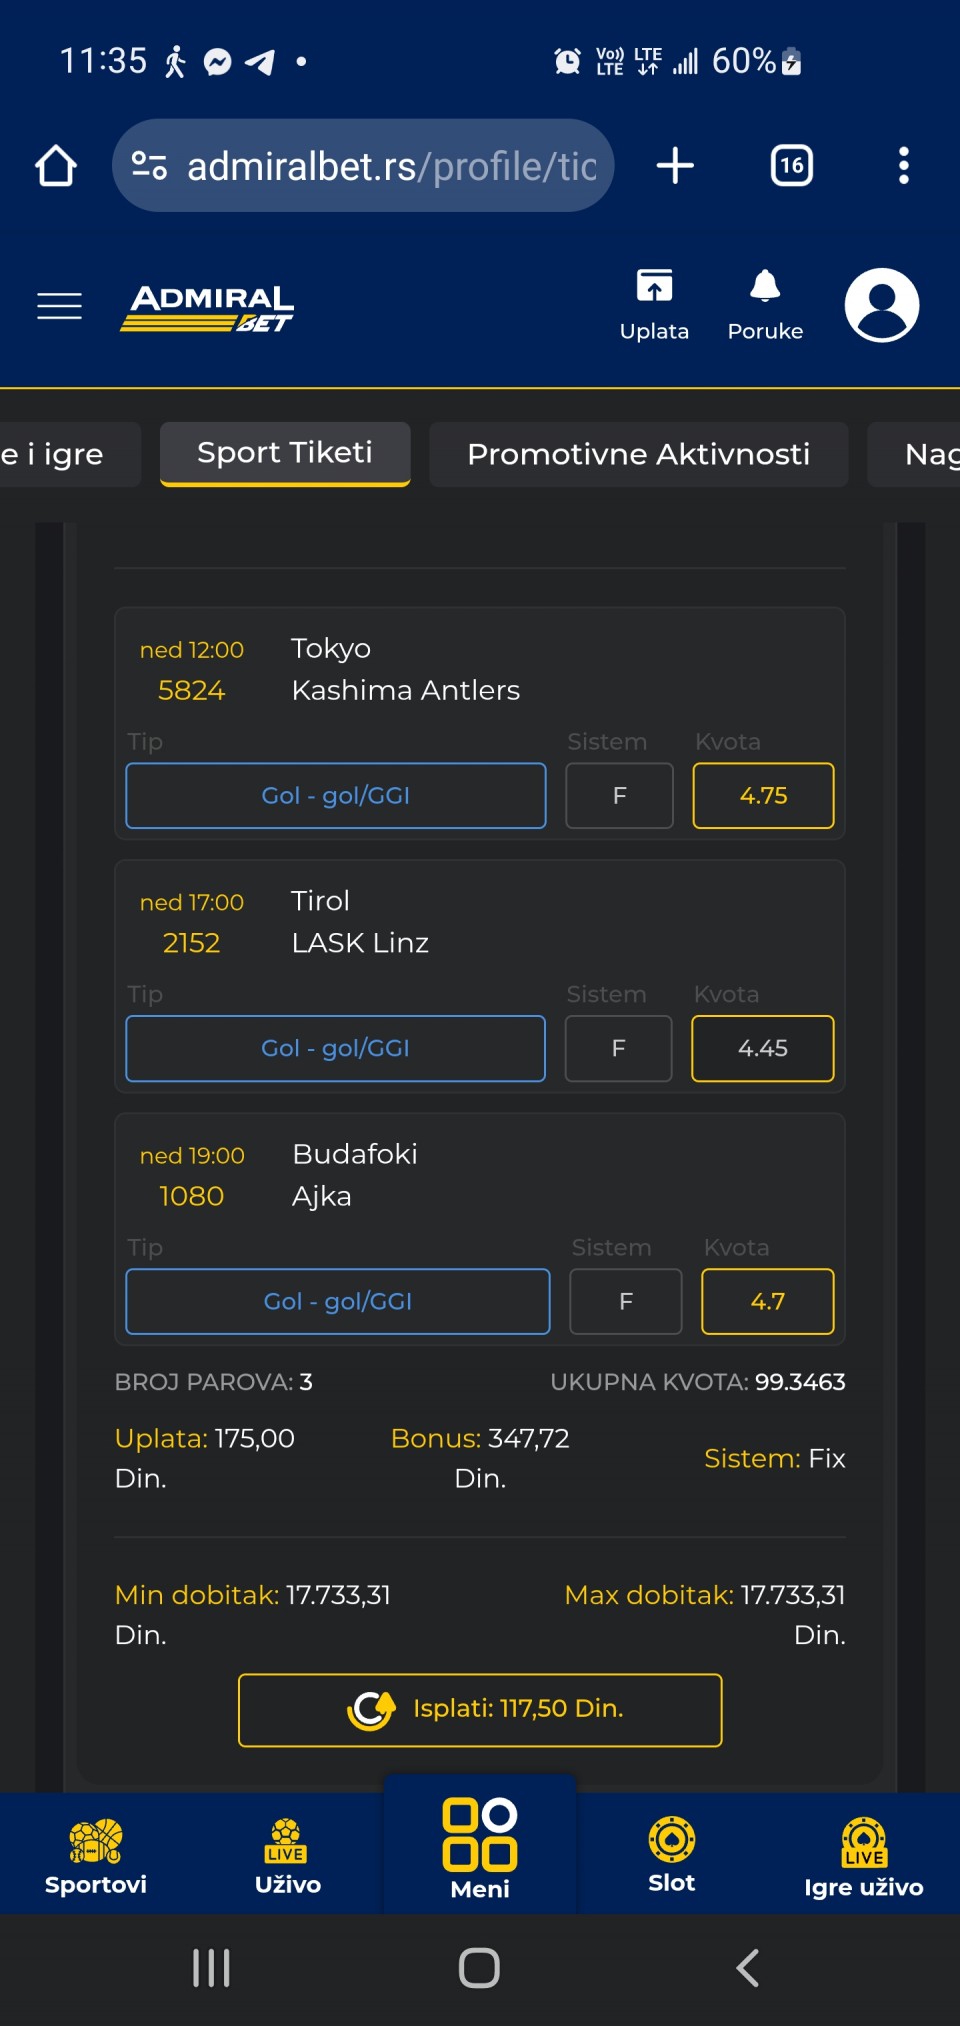This screenshot has height=2026, width=960.
Task: Cash out with Isplati 117,50 Din.
Action: (480, 1710)
